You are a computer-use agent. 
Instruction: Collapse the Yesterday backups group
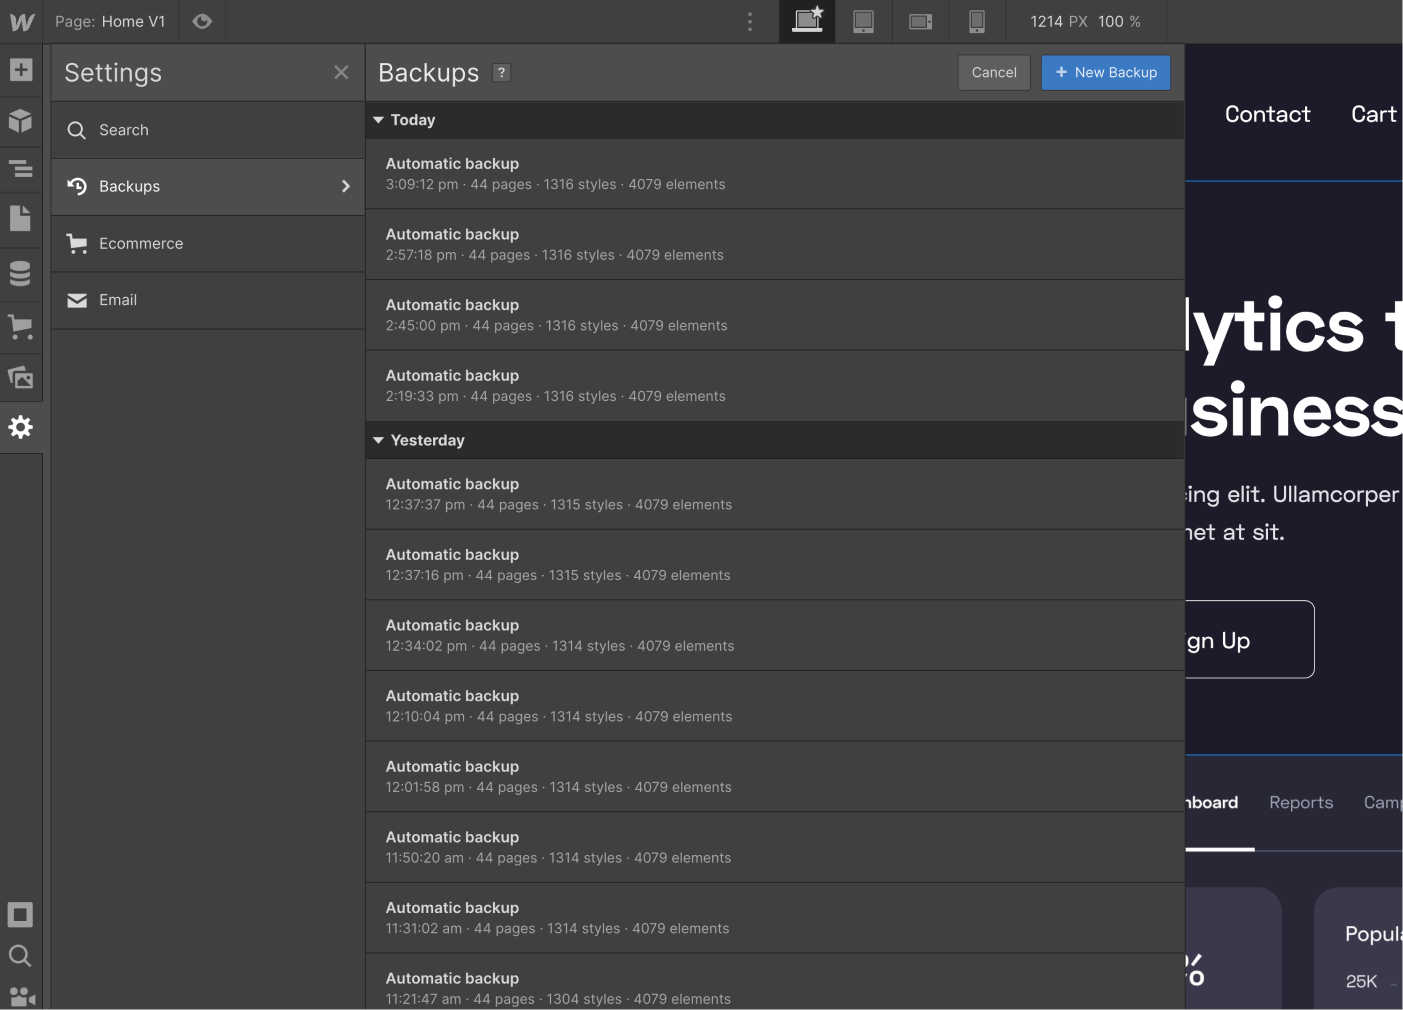[x=379, y=440]
